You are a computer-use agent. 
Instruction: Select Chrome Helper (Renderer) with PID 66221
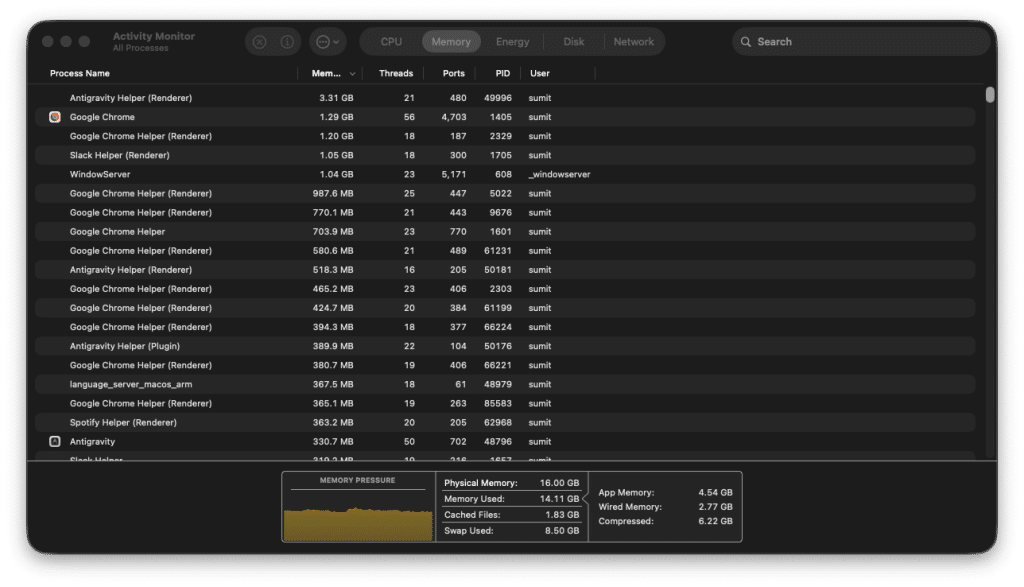click(x=505, y=365)
